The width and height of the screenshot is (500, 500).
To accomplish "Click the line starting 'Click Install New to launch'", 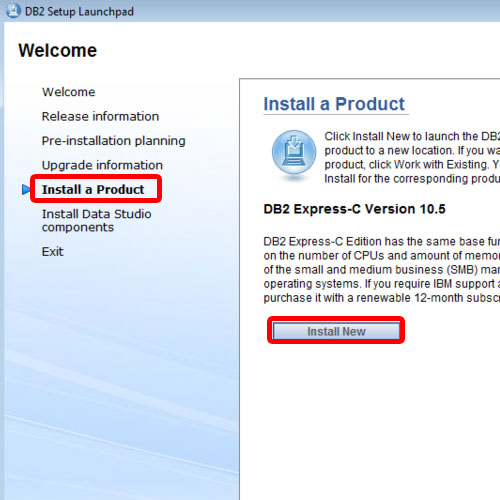I will click(412, 136).
